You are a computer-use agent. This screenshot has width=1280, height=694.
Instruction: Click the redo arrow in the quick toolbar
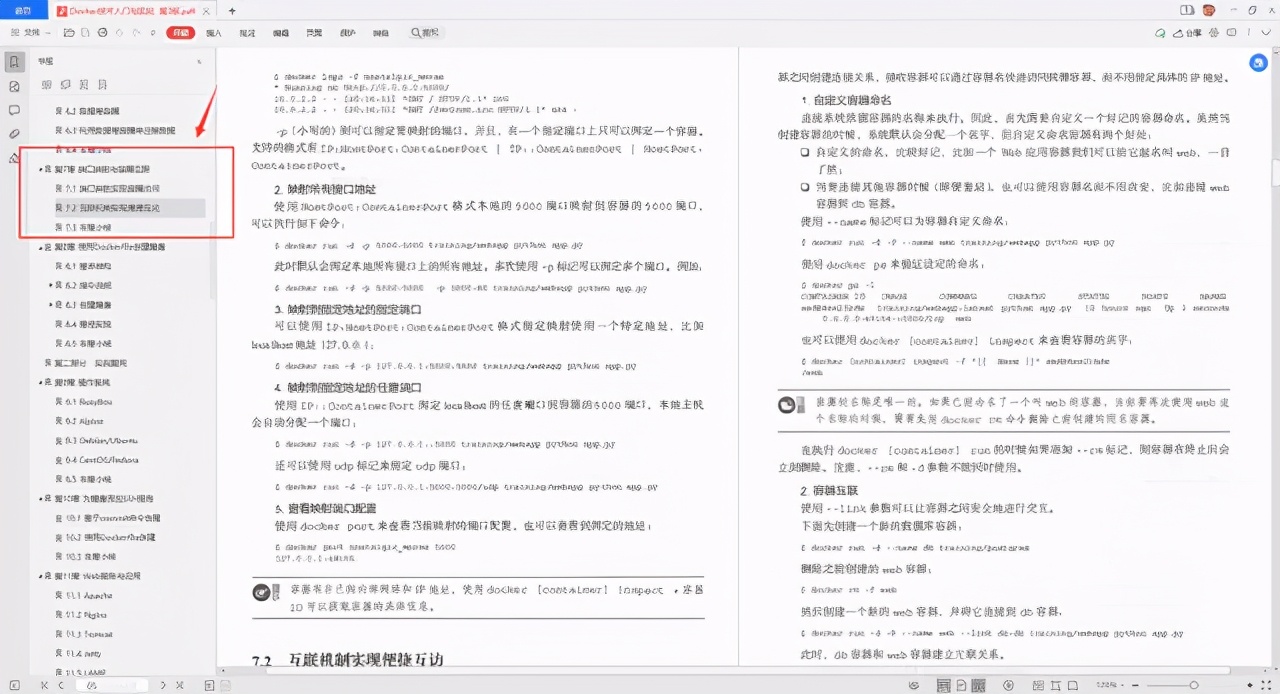[x=137, y=33]
